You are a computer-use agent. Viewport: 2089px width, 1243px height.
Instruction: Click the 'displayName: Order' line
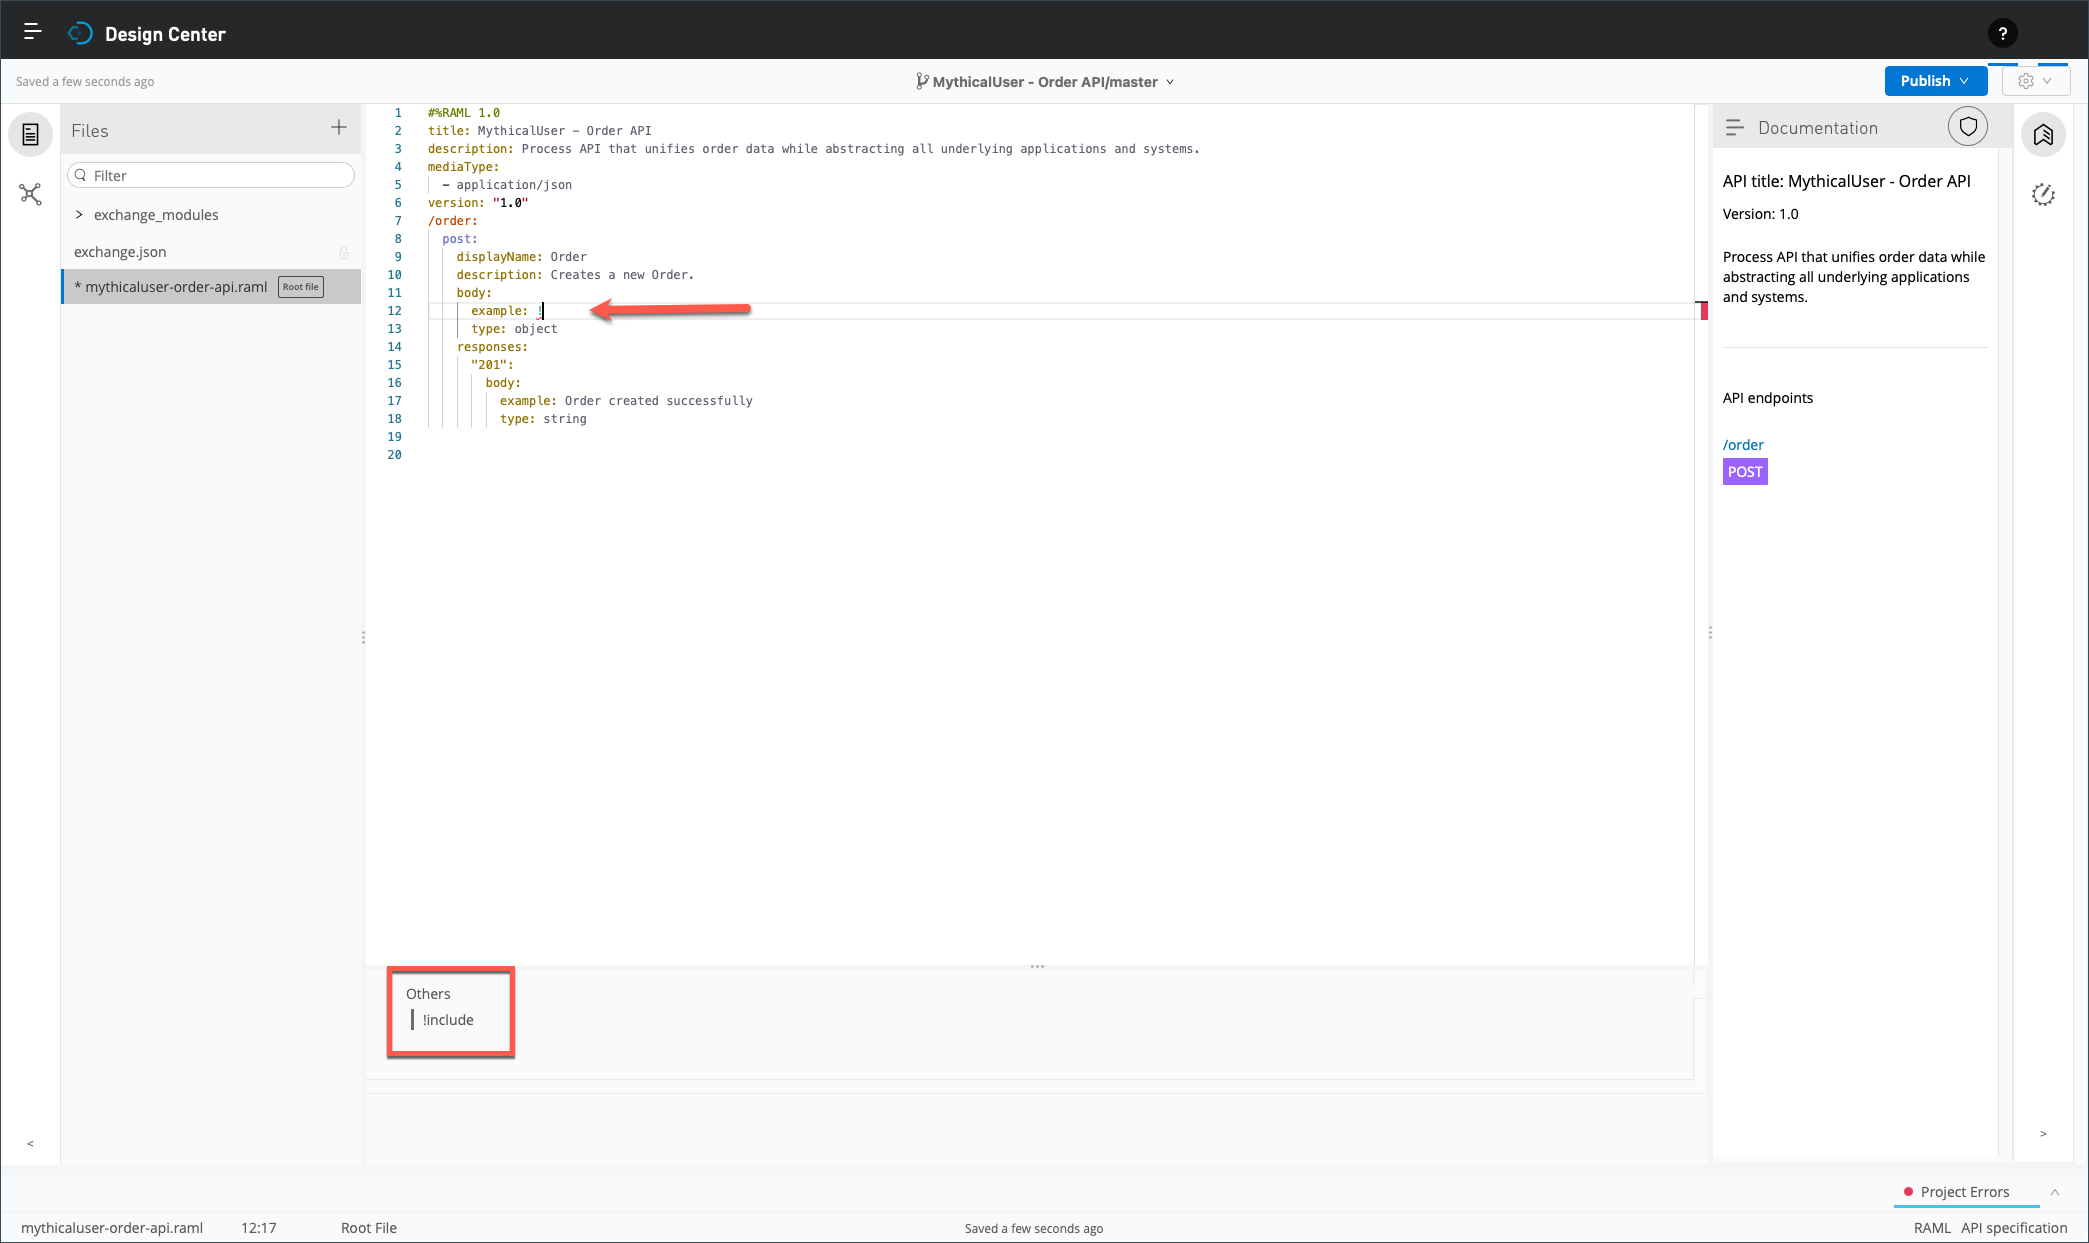[521, 257]
